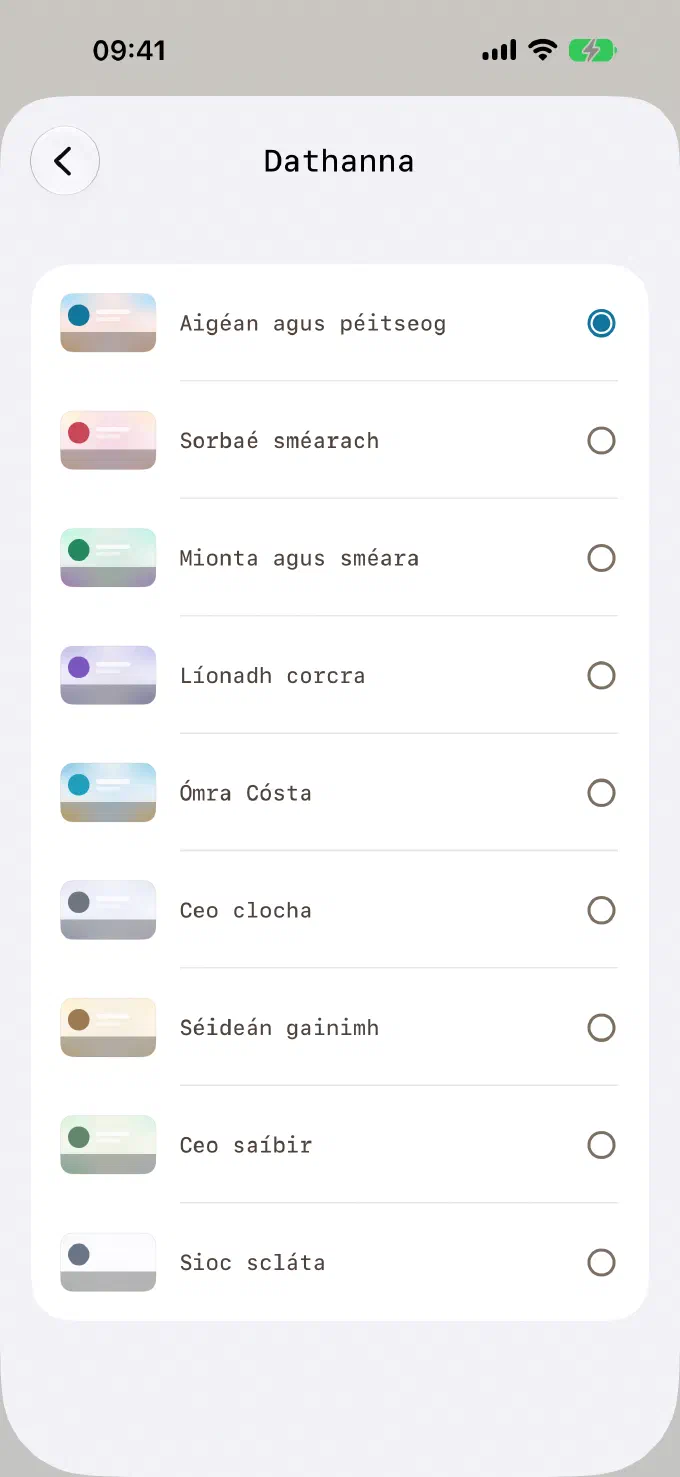This screenshot has height=1477, width=680.
Task: Tap the Ómra Cósta theme preview thumbnail
Action: point(108,793)
